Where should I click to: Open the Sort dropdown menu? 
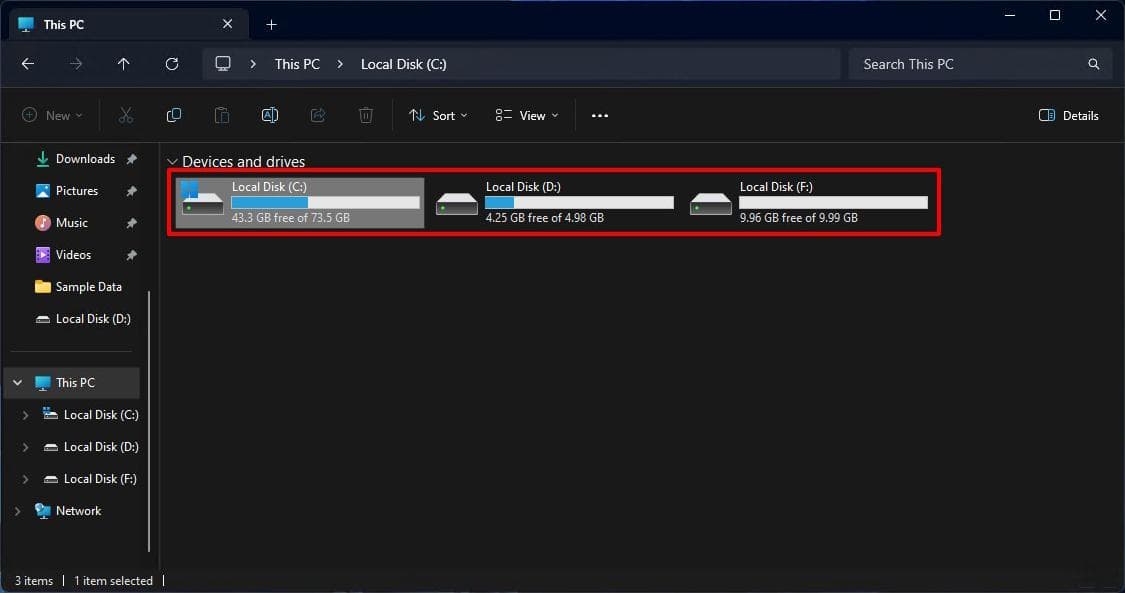(x=438, y=115)
